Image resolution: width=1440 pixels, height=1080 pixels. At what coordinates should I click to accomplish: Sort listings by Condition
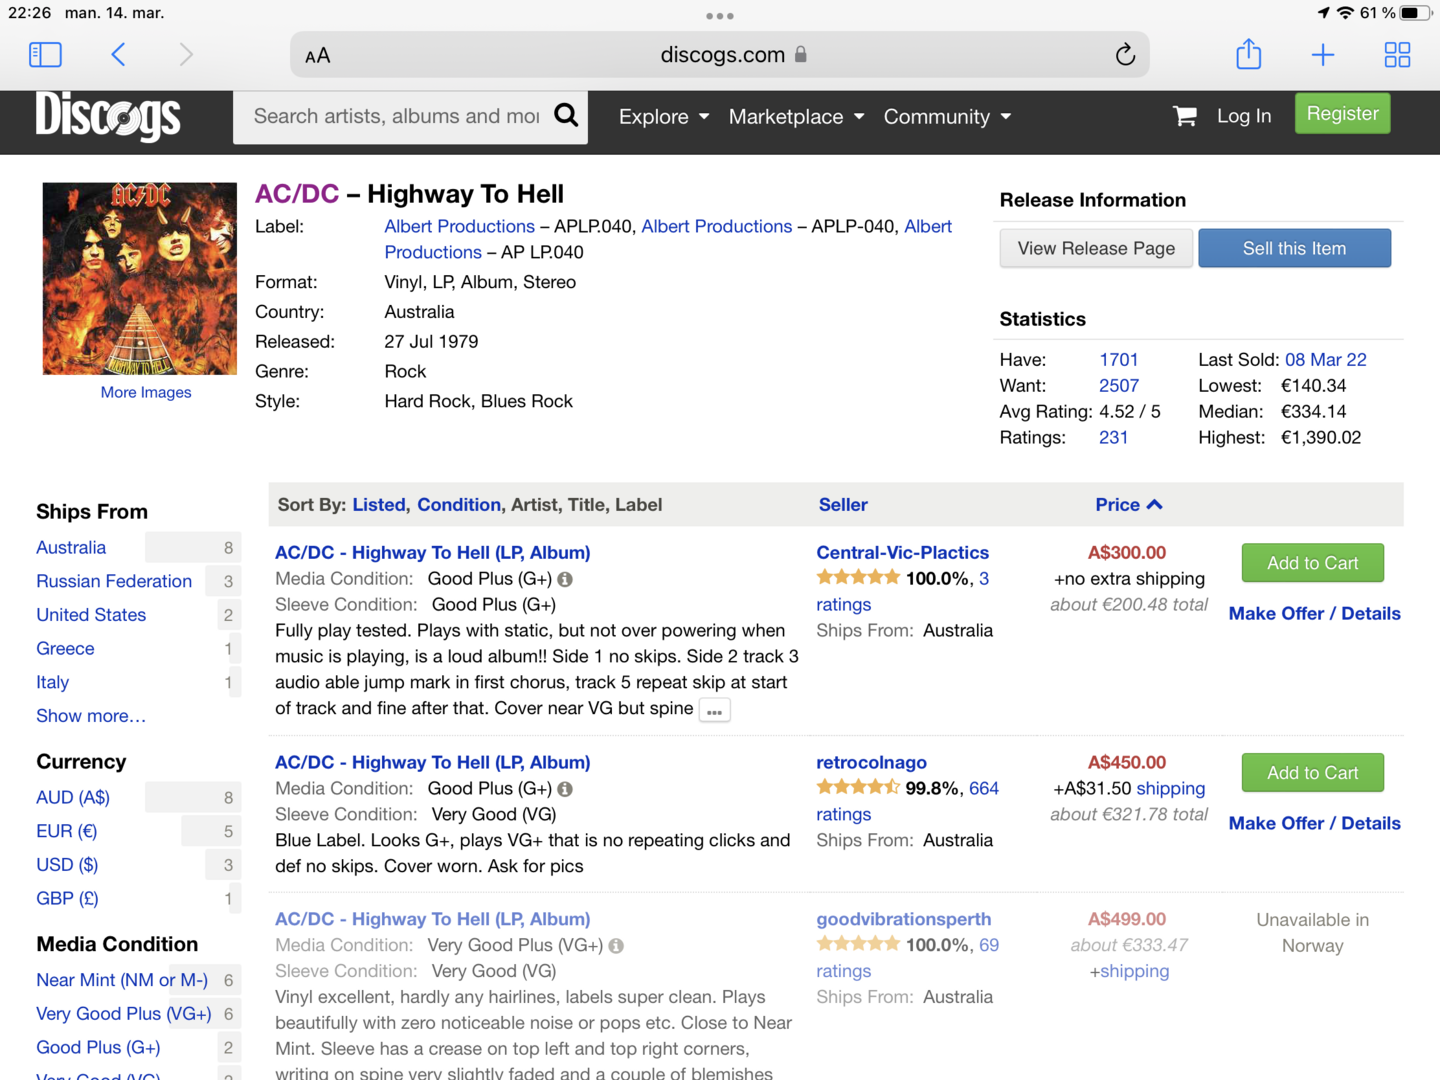[459, 505]
